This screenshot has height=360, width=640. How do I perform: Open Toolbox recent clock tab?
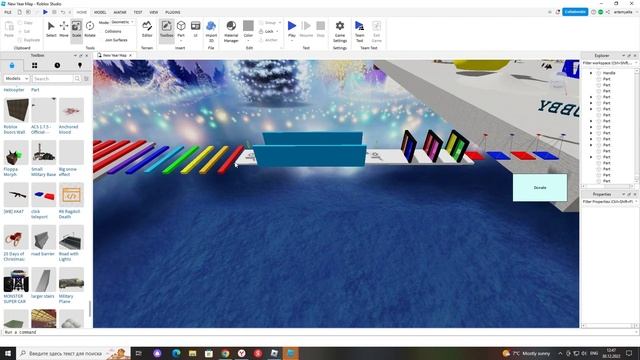[x=57, y=65]
